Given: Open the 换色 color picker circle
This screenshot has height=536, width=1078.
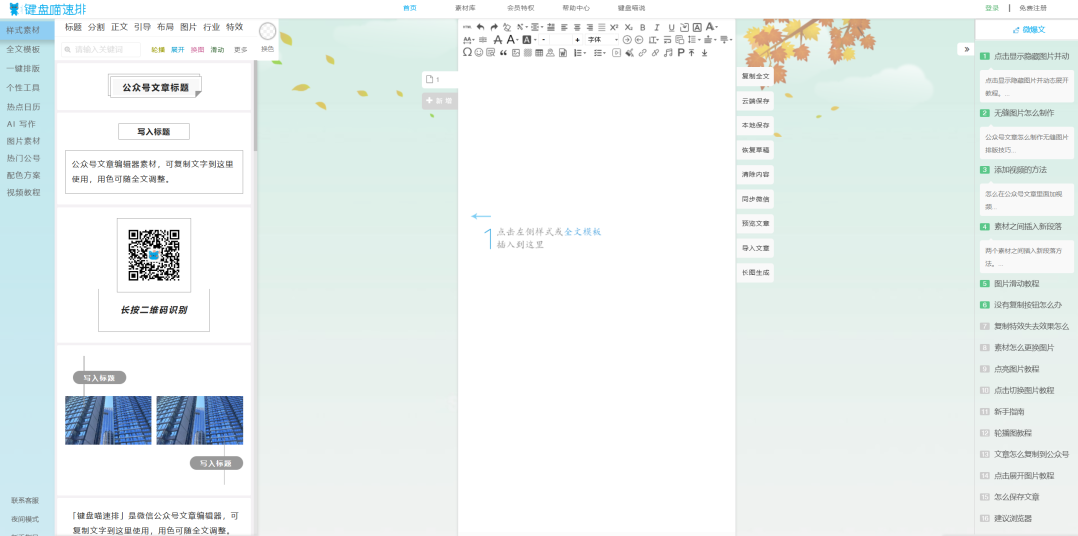Looking at the screenshot, I should click(267, 32).
